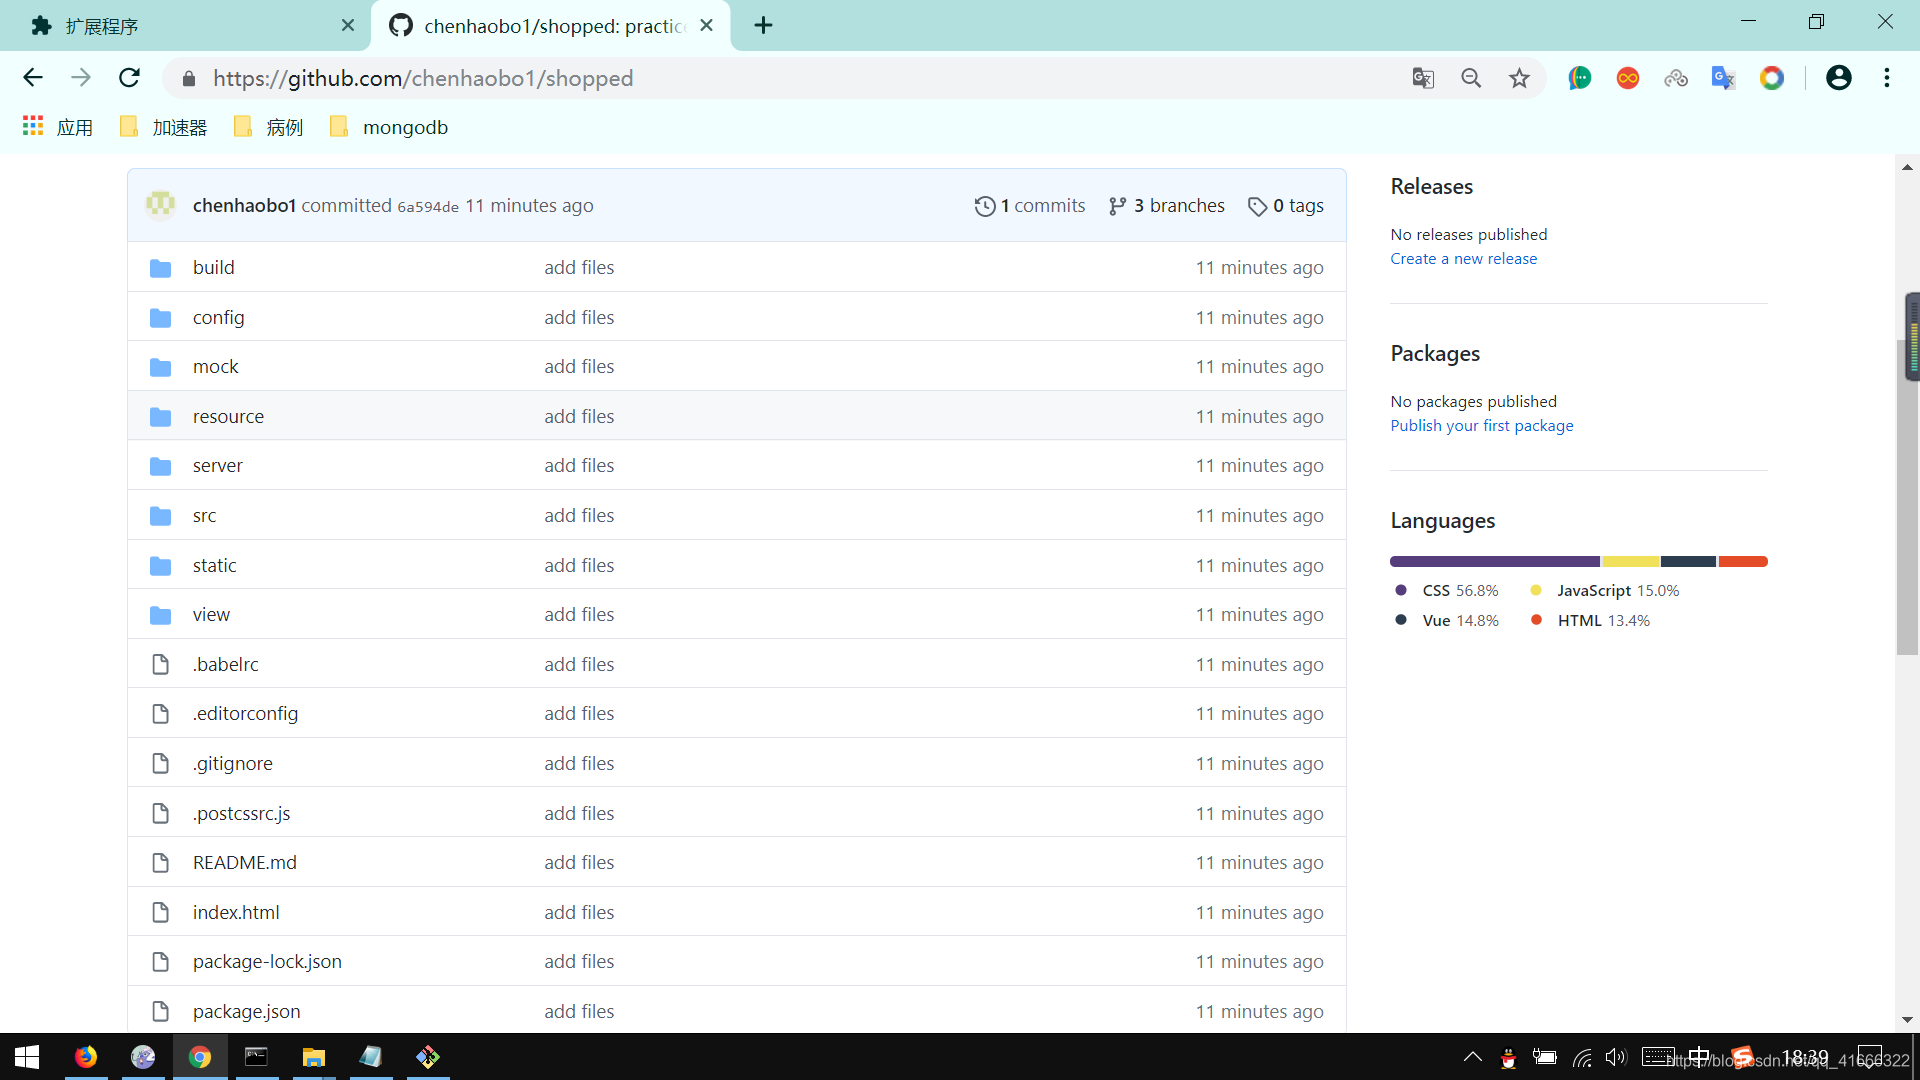Open the mock folder
This screenshot has height=1080, width=1920.
click(x=216, y=366)
